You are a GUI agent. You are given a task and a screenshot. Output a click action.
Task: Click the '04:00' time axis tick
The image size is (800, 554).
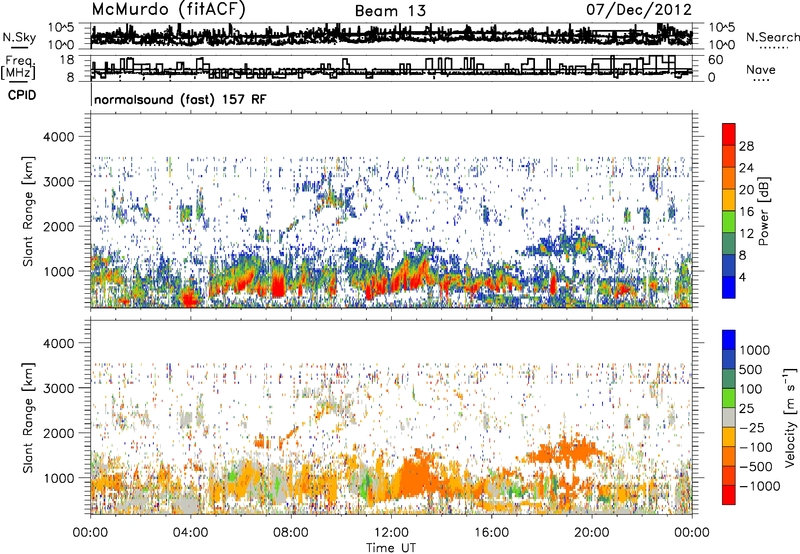(x=190, y=533)
